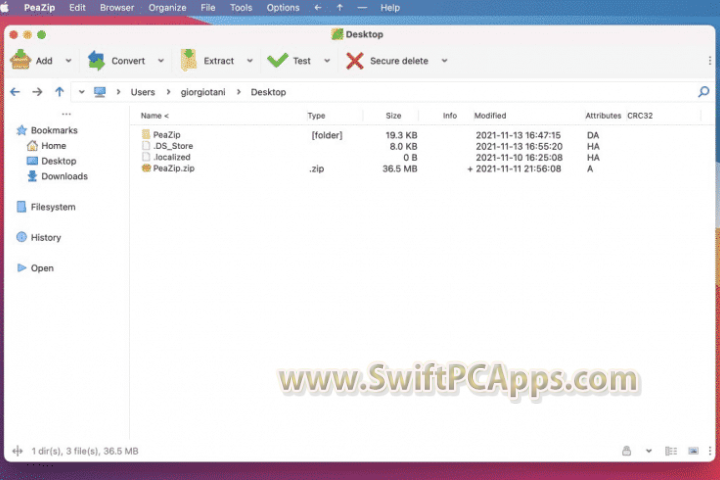Click the Bookmarks star icon in sidebar
Image resolution: width=720 pixels, height=480 pixels.
[x=21, y=130]
